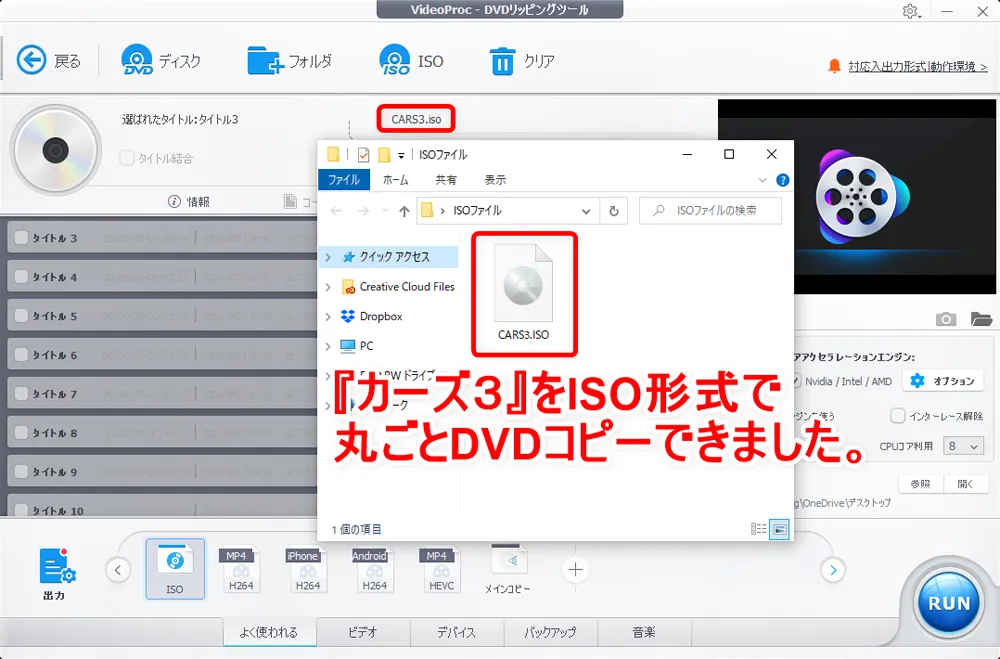1000x659 pixels.
Task: Select the よく使われる format tab
Action: (269, 632)
